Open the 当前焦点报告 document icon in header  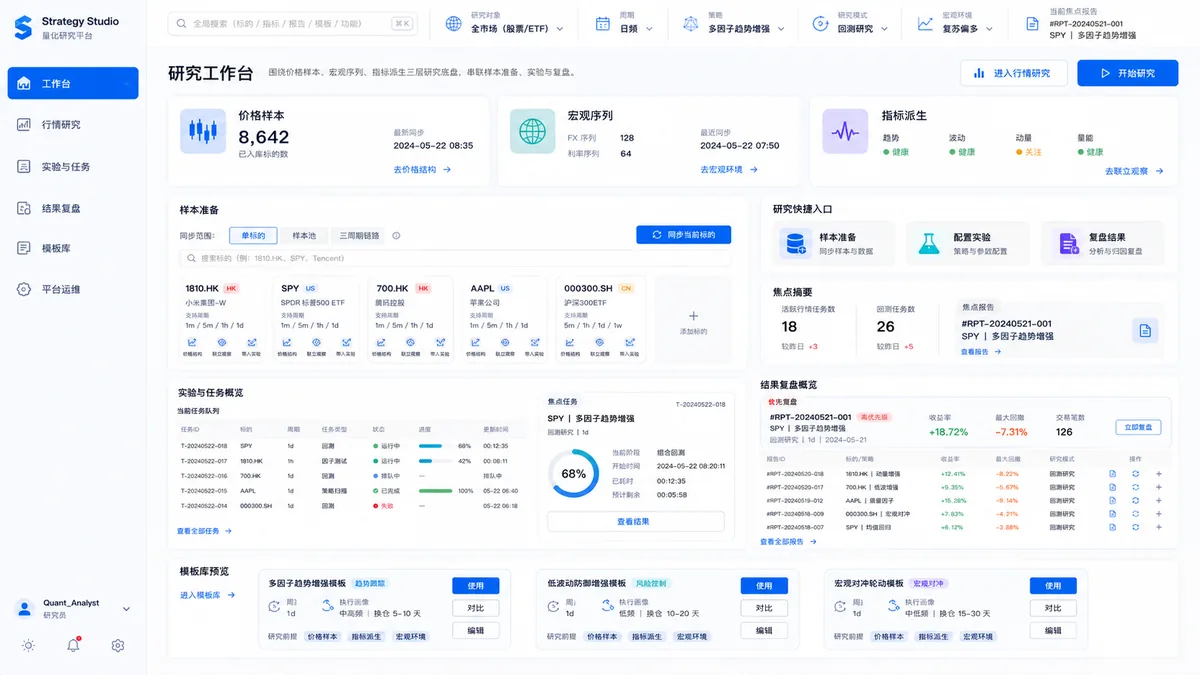[x=1031, y=23]
